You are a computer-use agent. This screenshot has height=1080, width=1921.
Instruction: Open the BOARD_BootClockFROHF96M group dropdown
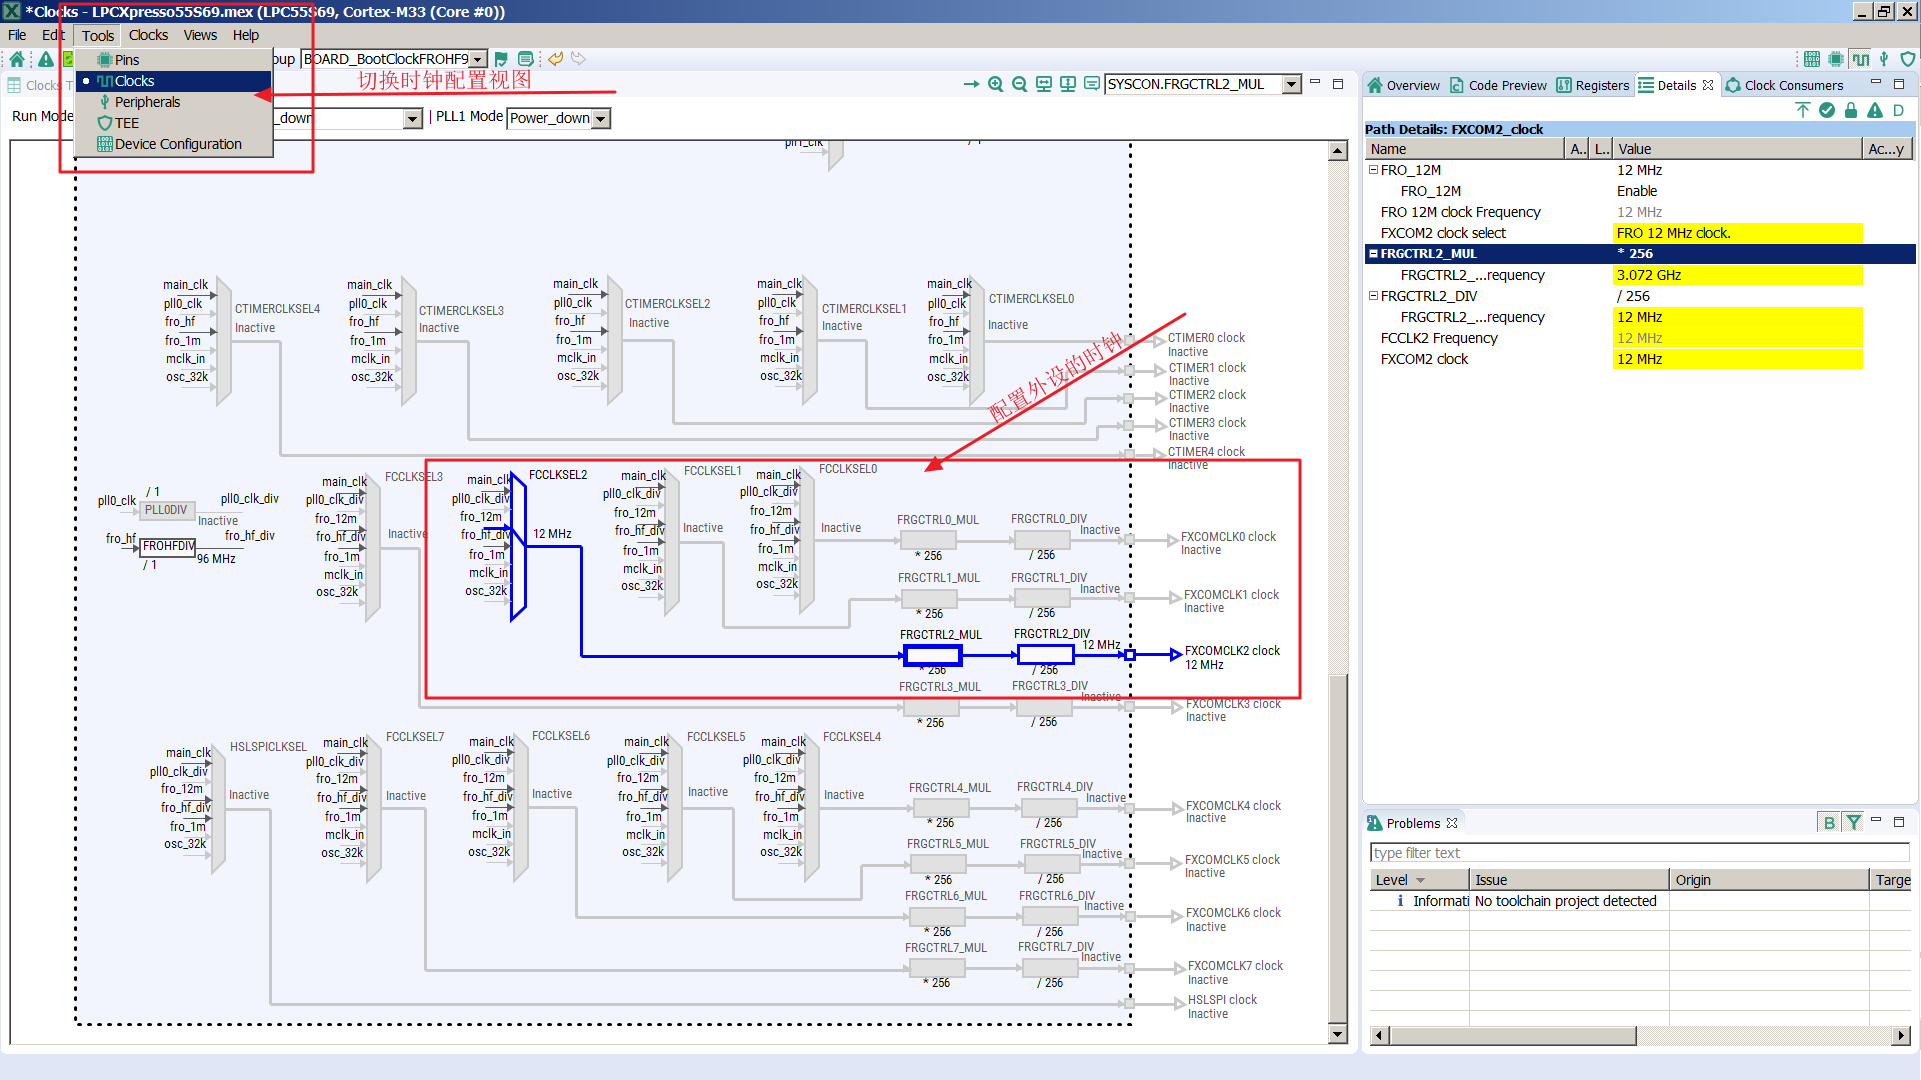coord(478,59)
